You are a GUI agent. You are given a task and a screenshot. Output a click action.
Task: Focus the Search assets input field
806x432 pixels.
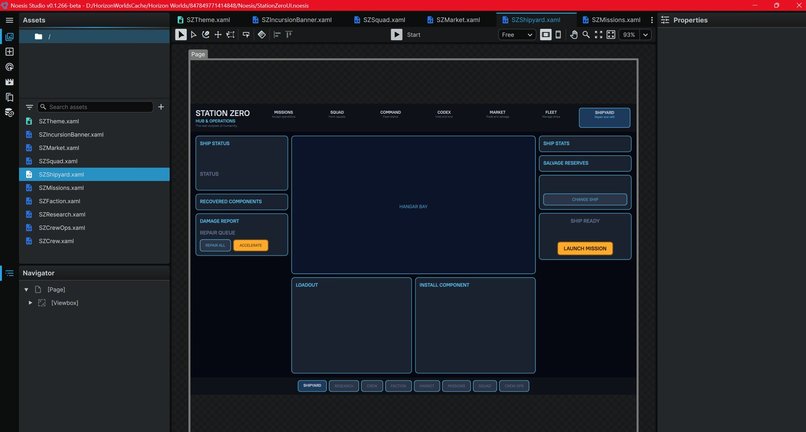point(95,107)
